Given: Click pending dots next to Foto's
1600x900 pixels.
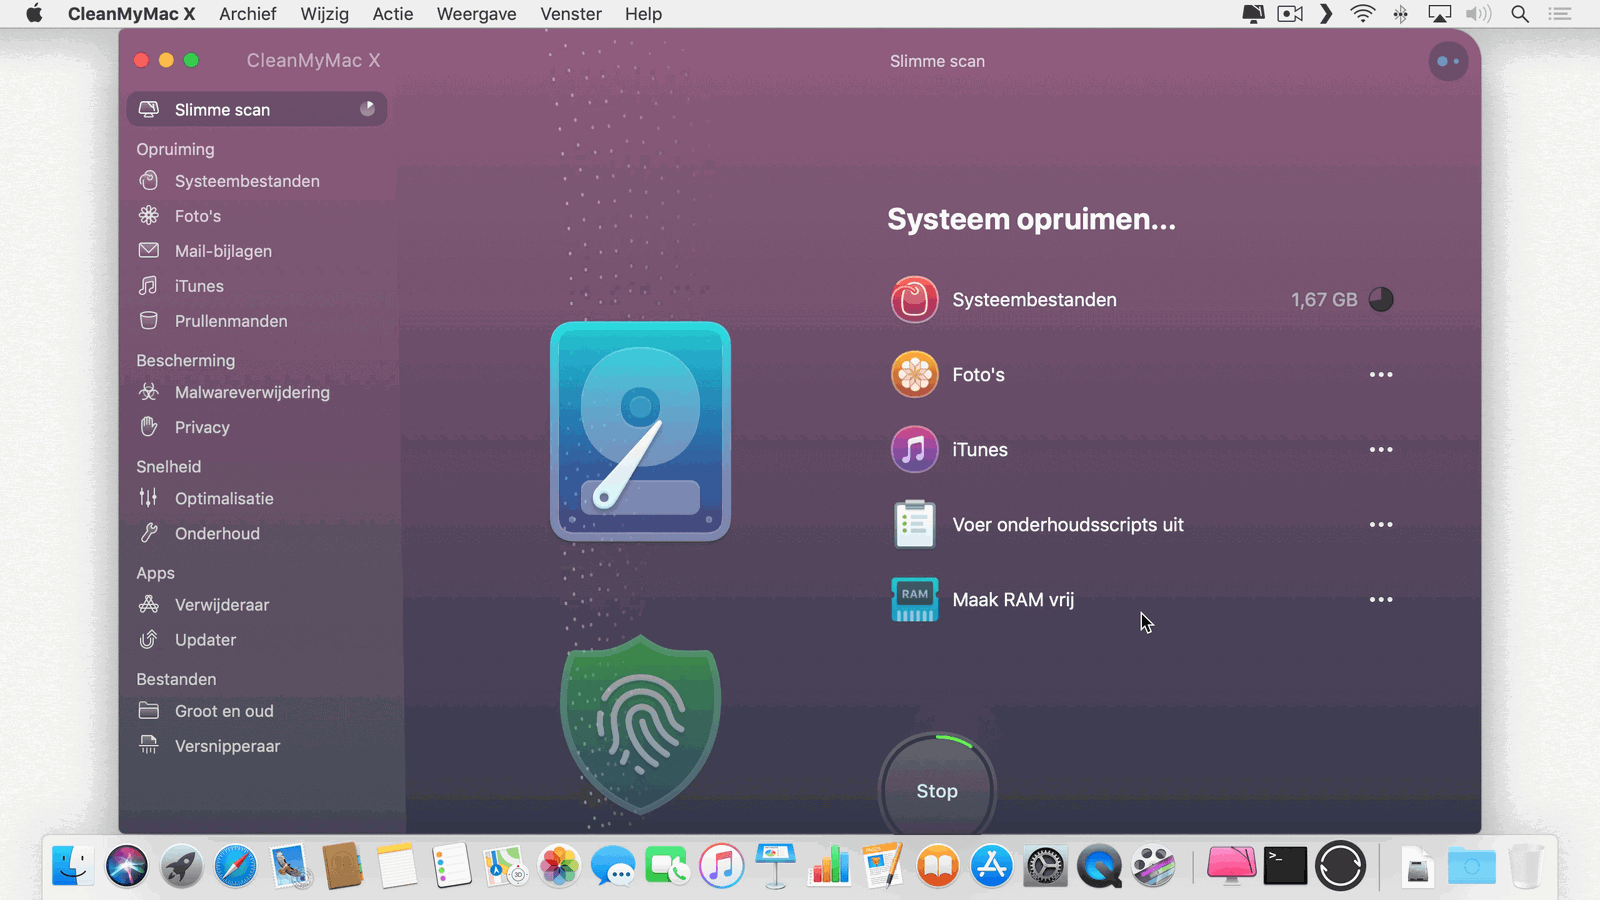Looking at the screenshot, I should point(1381,374).
